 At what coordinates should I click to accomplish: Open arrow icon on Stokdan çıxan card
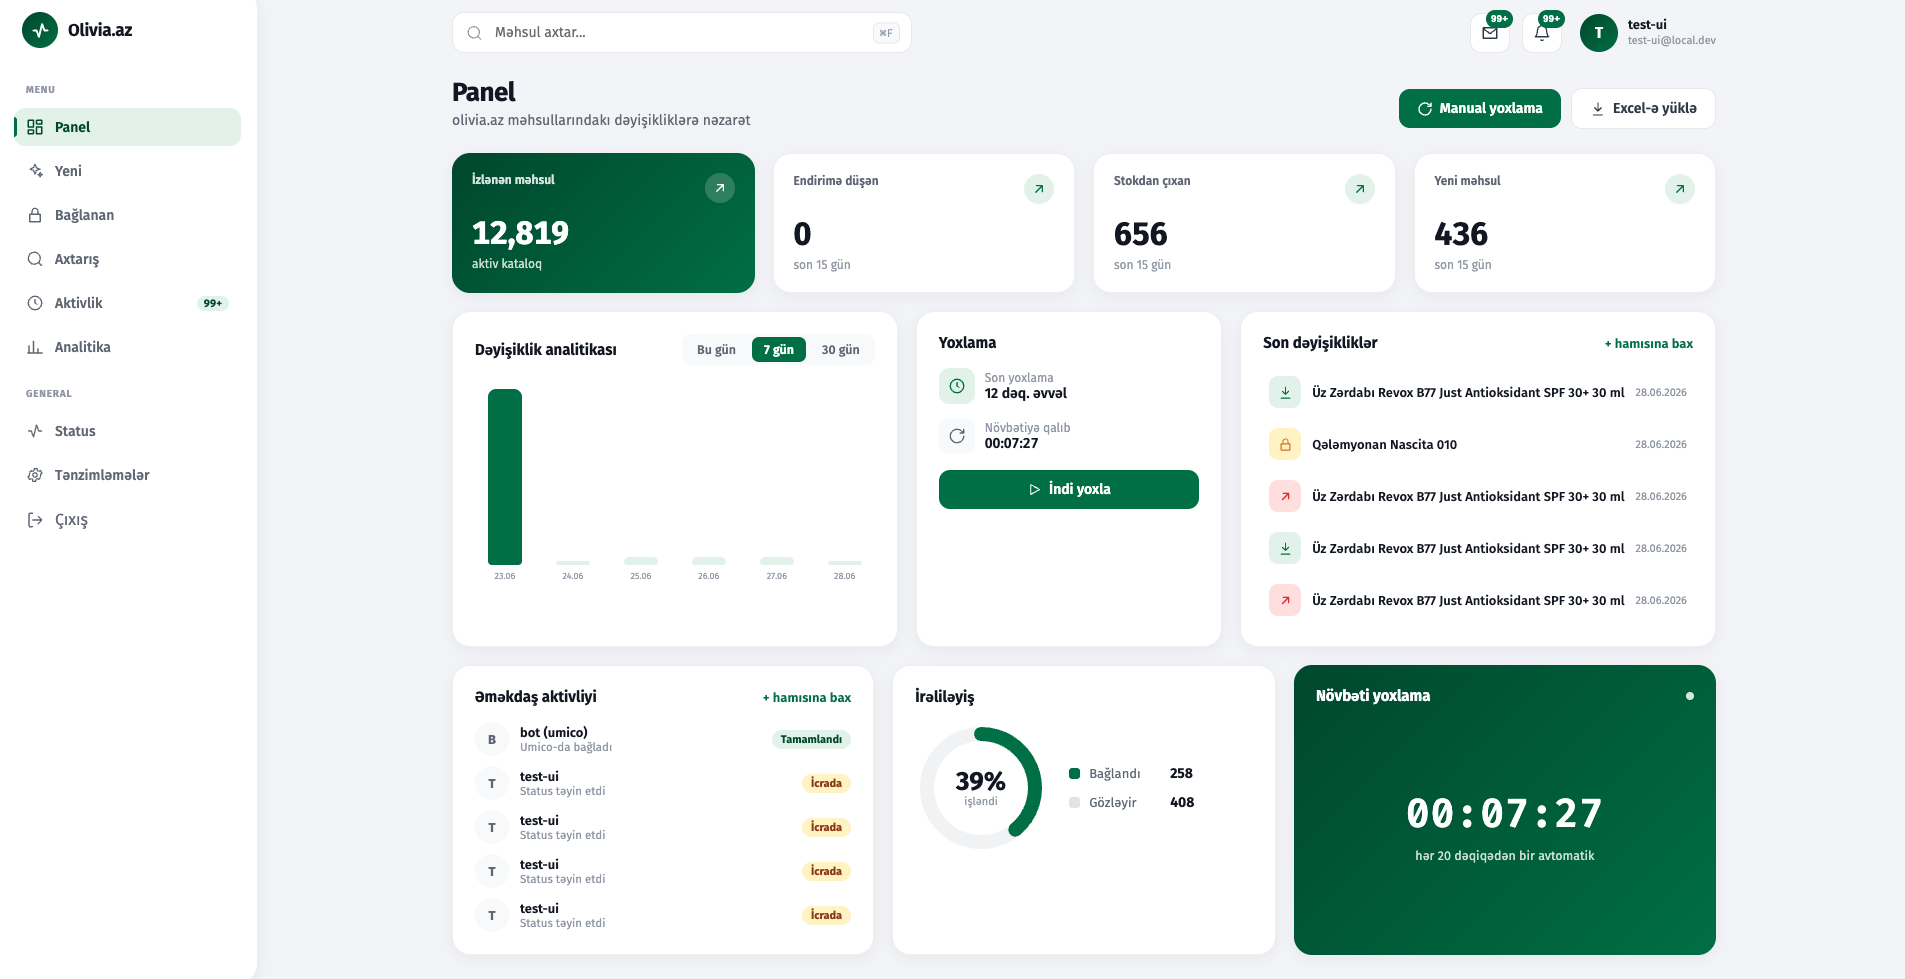pyautogui.click(x=1360, y=189)
